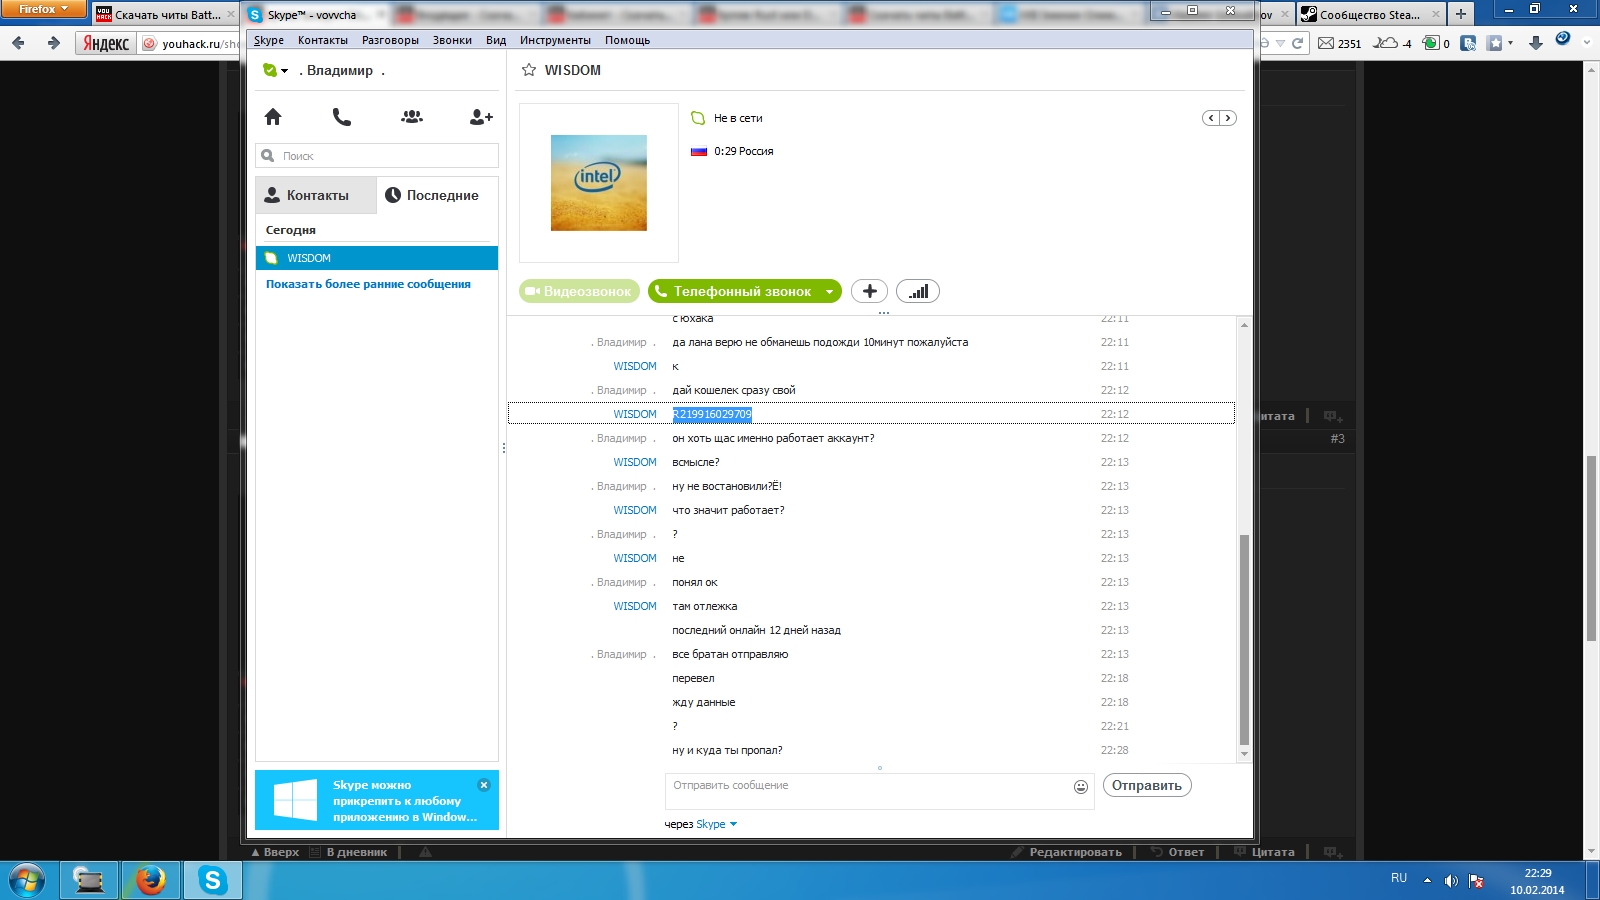
Task: Click Показать более ранние сообщения link
Action: 368,284
